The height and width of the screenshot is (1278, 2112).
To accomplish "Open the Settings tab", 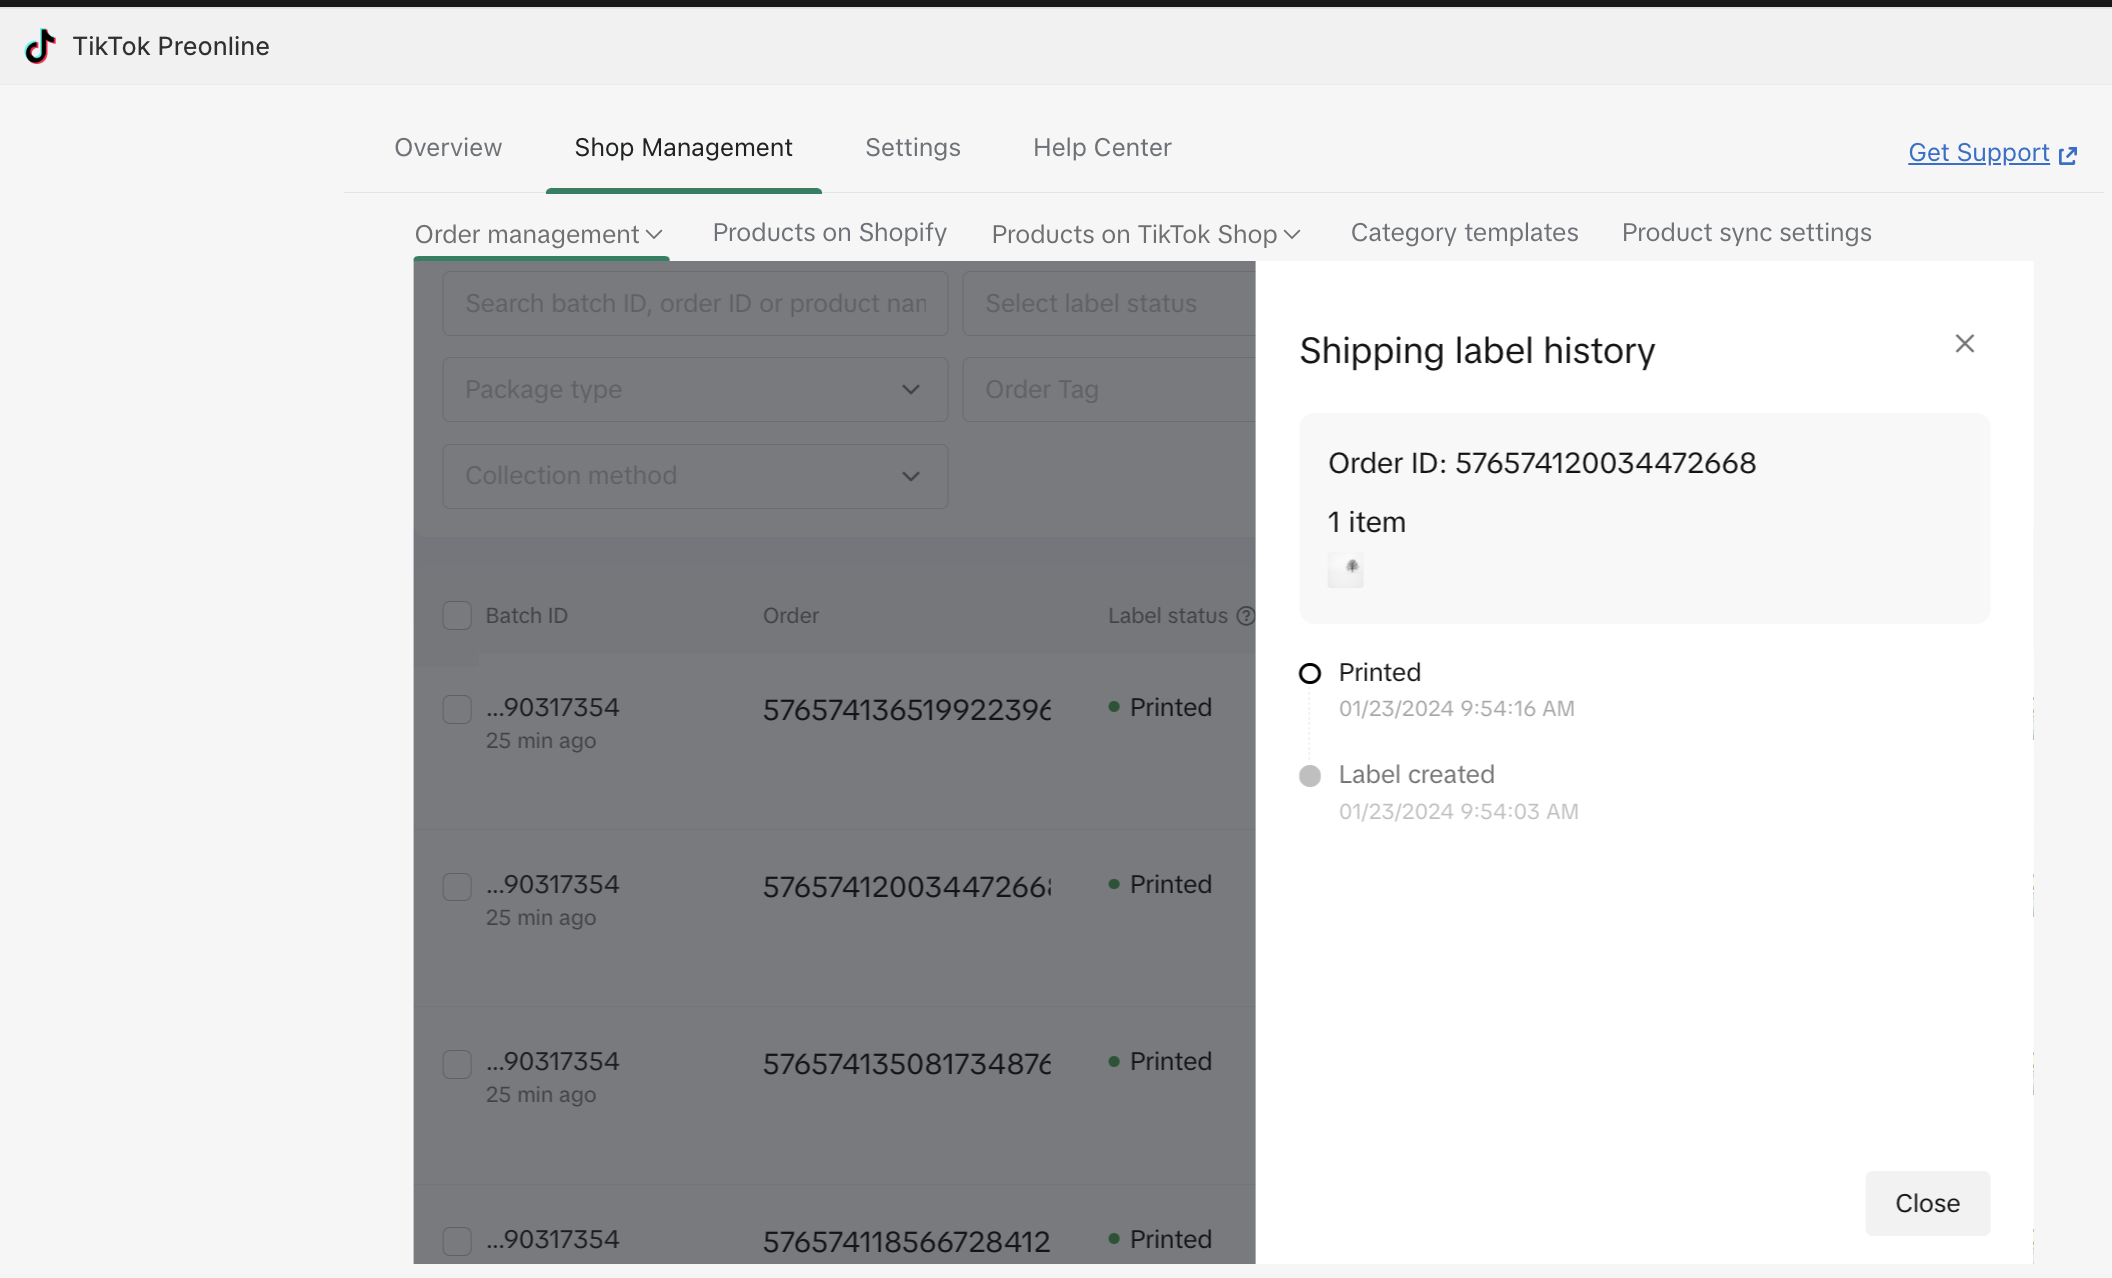I will point(912,148).
